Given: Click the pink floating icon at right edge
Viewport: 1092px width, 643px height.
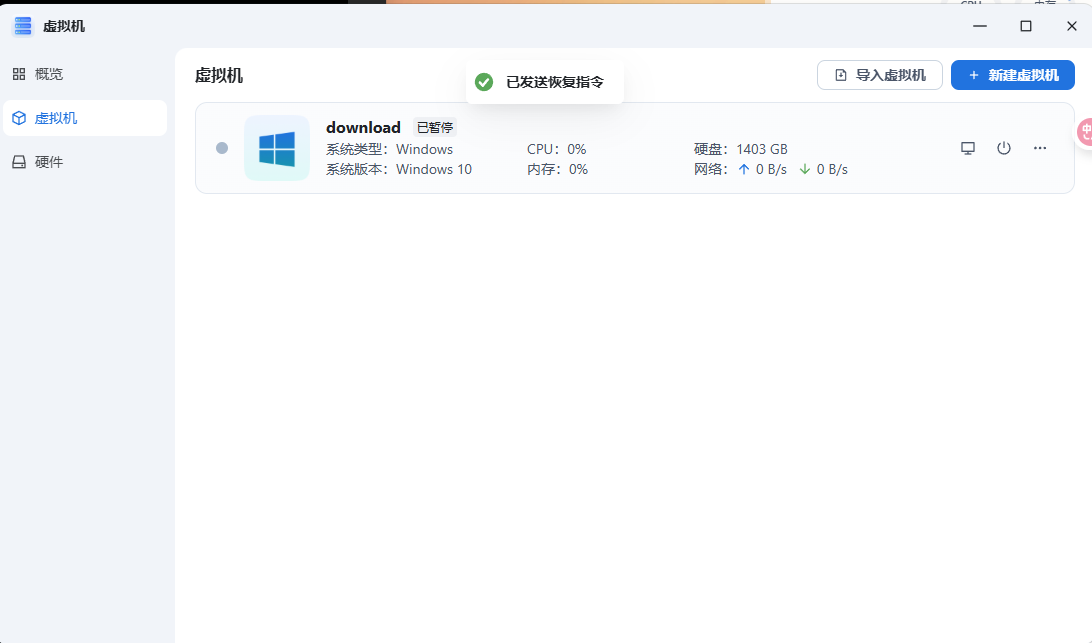Looking at the screenshot, I should click(x=1085, y=132).
